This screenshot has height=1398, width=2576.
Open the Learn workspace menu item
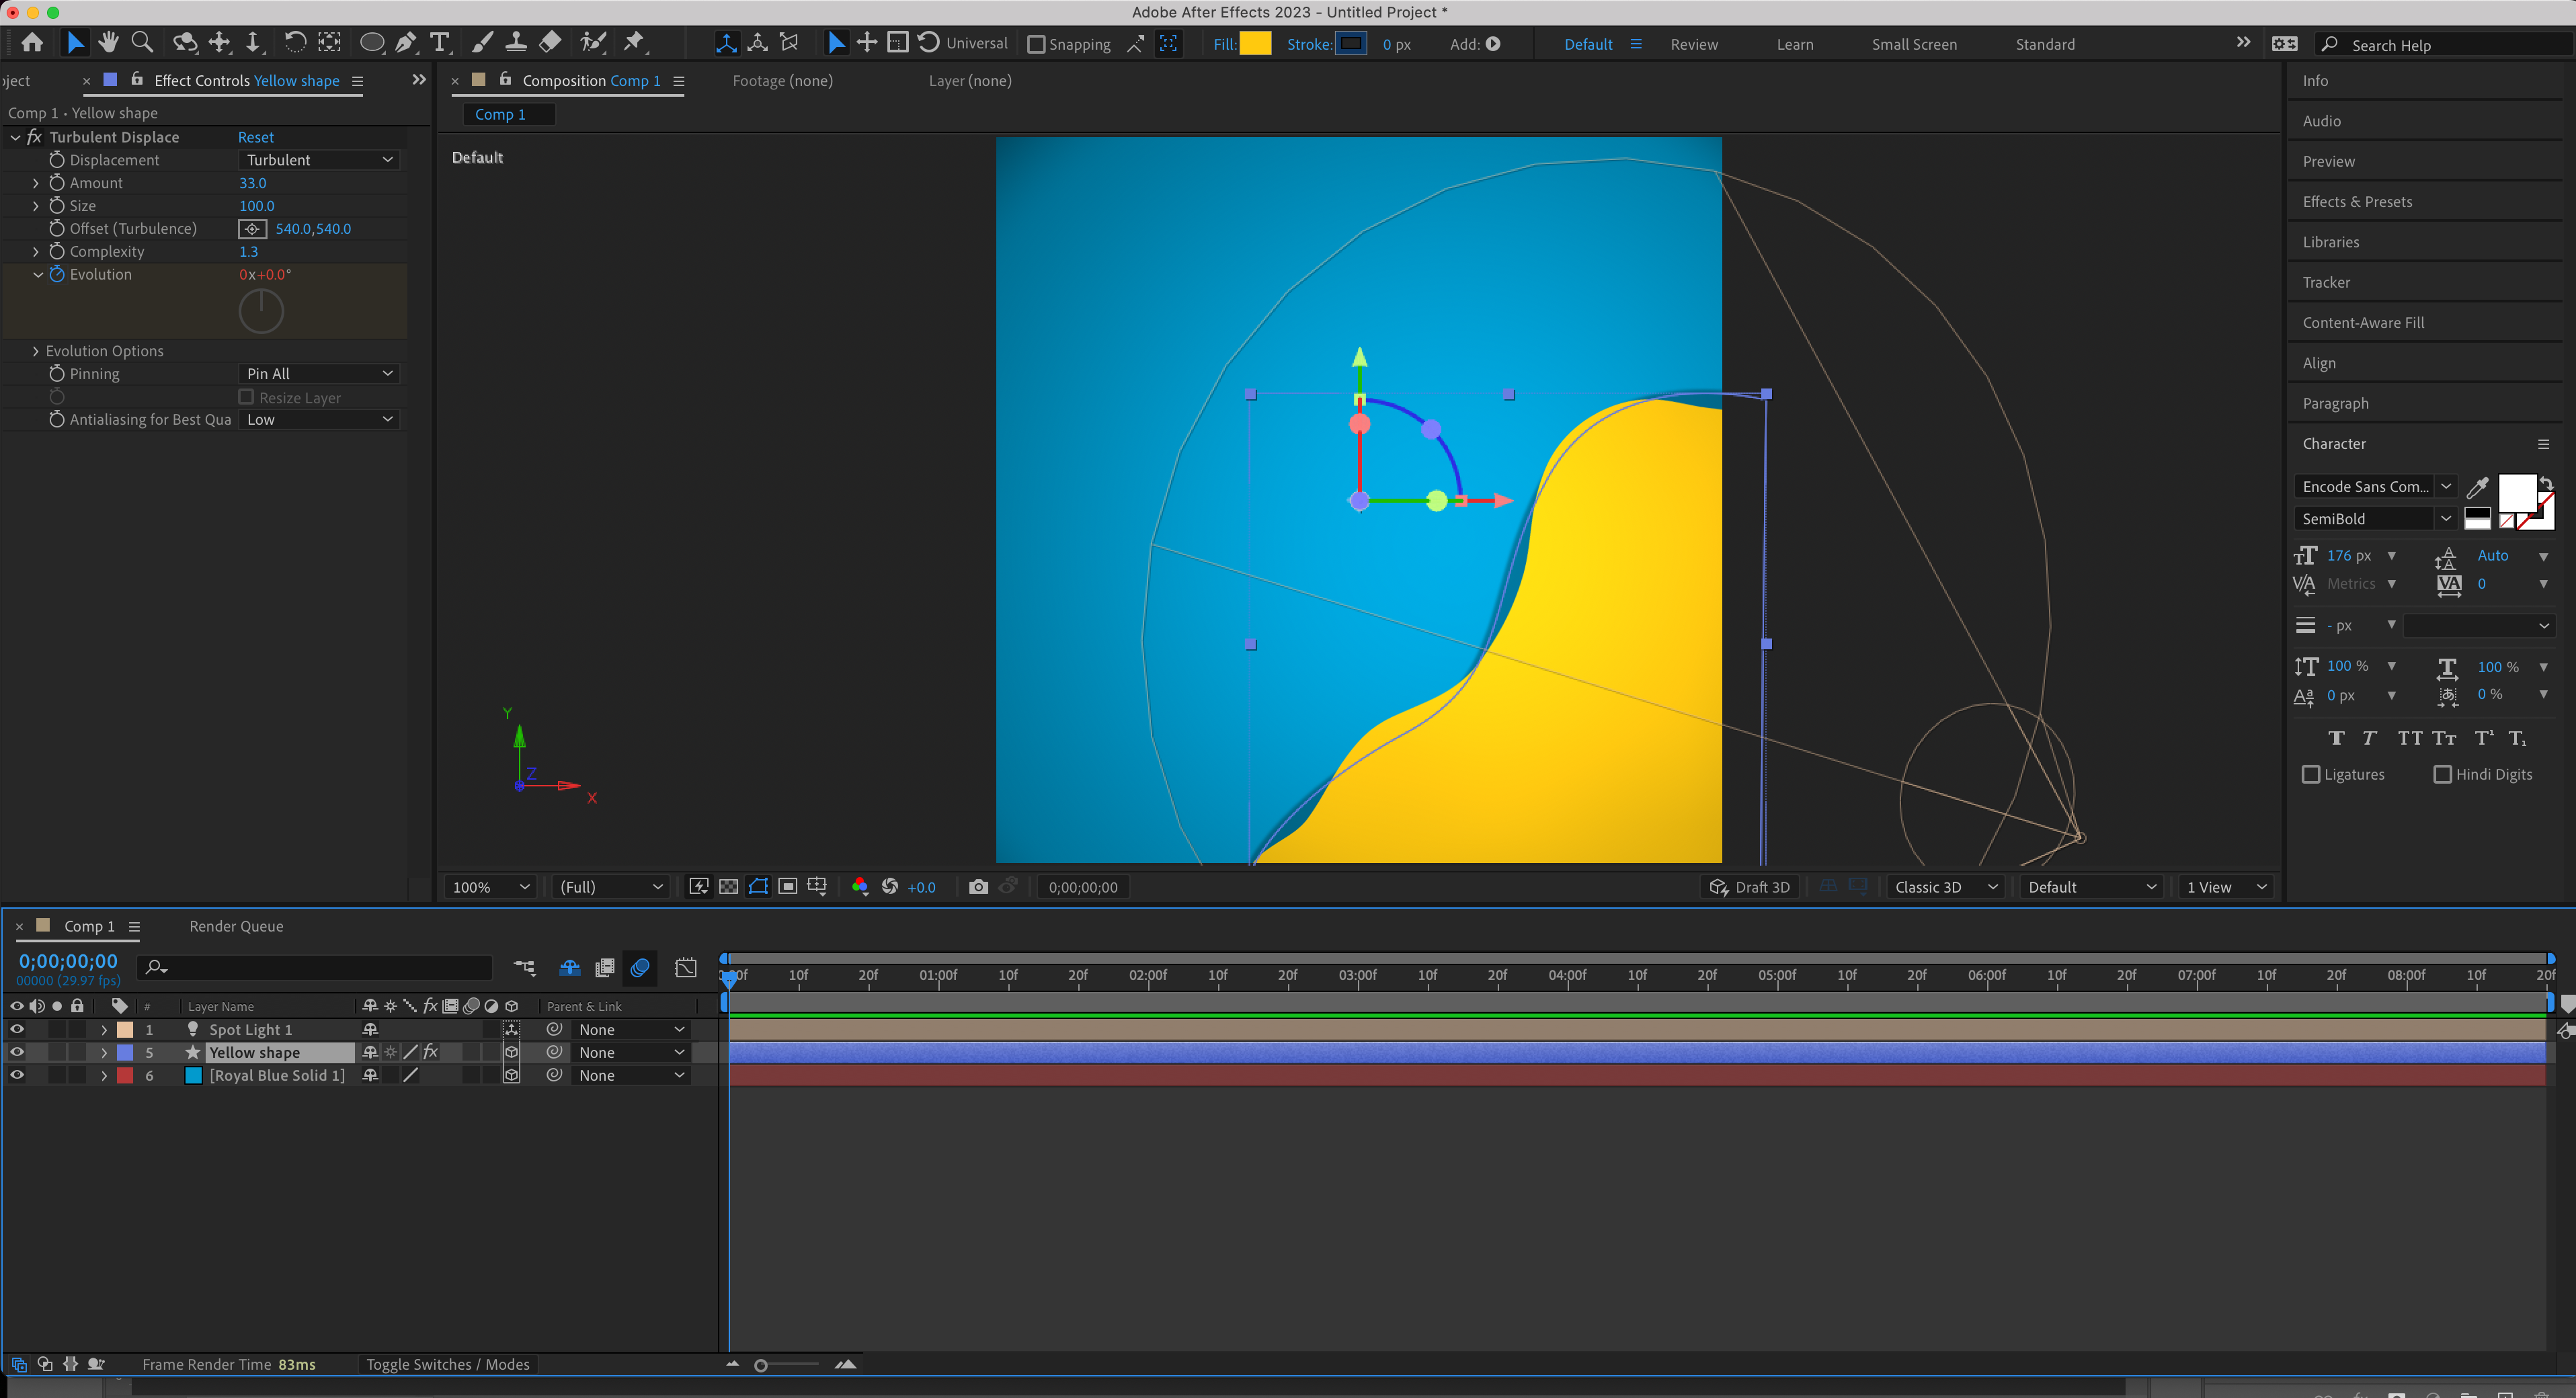point(1794,44)
